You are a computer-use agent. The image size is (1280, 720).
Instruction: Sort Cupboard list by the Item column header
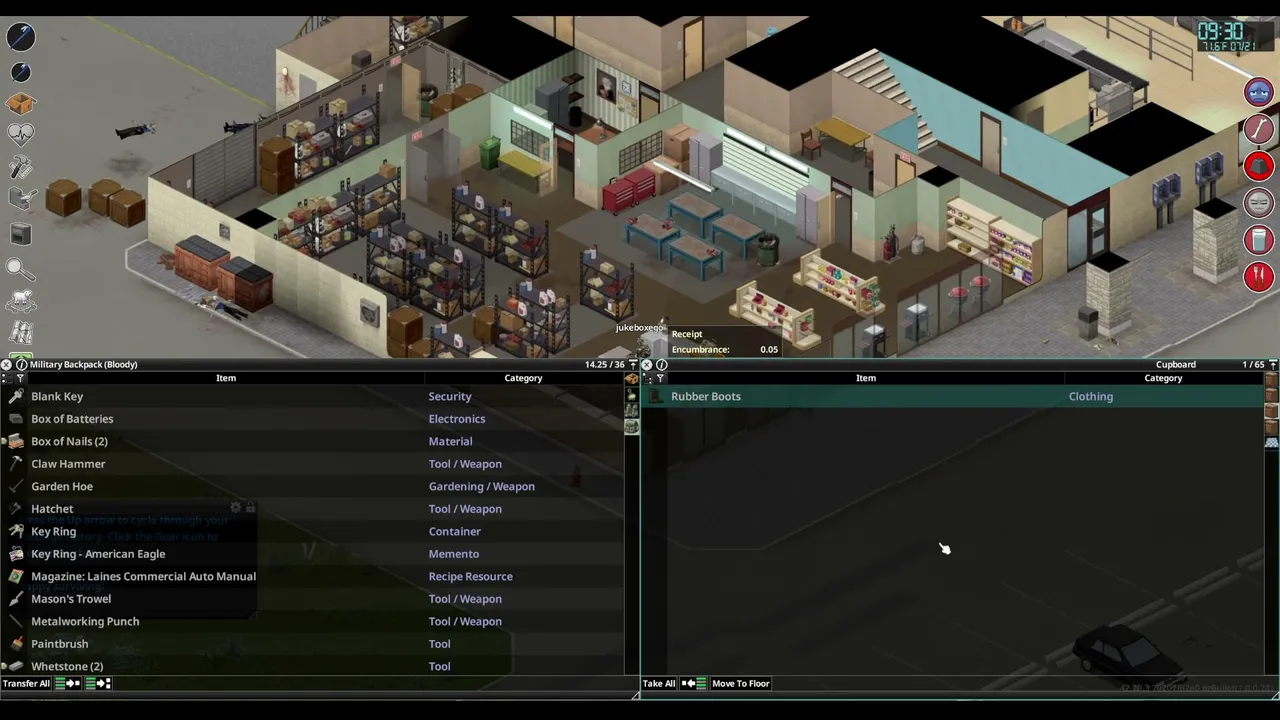coord(866,378)
